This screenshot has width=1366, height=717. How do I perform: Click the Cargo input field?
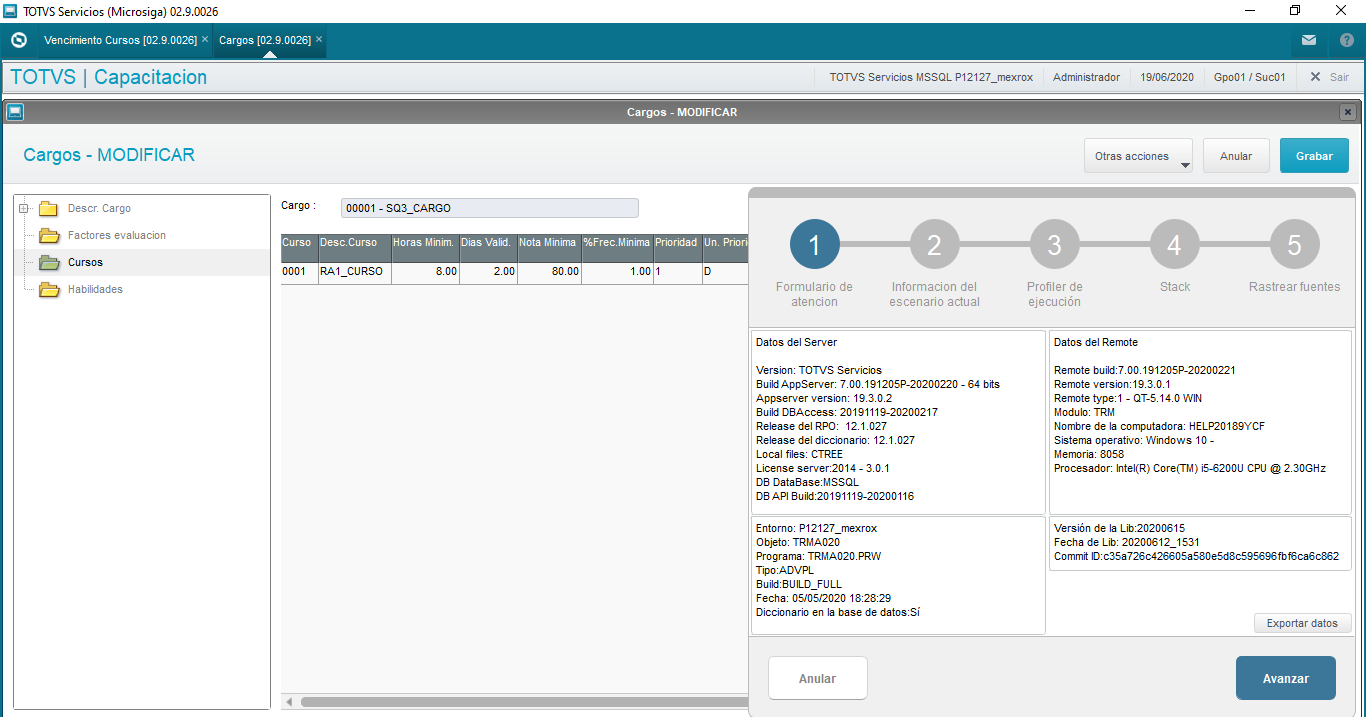click(x=489, y=208)
